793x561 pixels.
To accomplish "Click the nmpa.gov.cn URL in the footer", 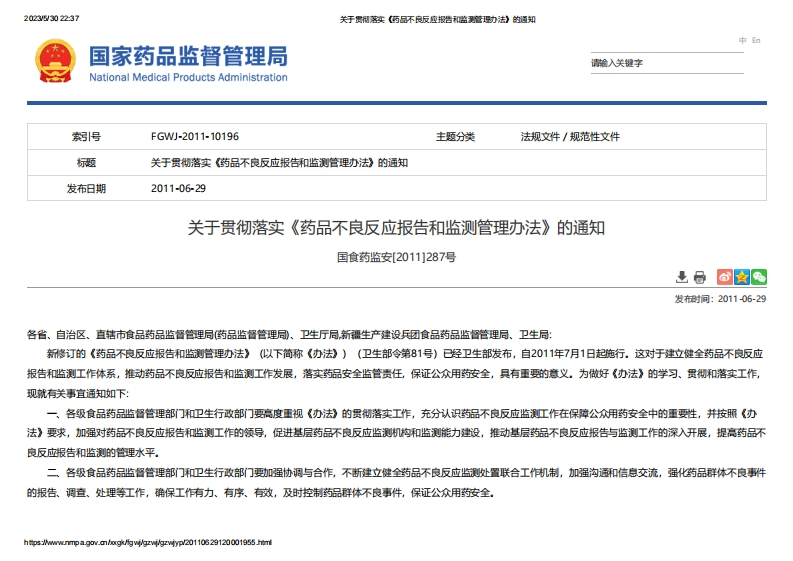I will 148,542.
